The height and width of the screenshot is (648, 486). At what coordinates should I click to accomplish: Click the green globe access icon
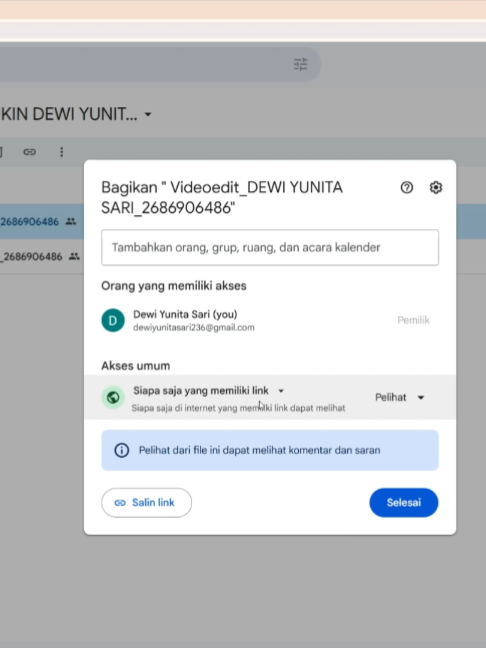[113, 397]
